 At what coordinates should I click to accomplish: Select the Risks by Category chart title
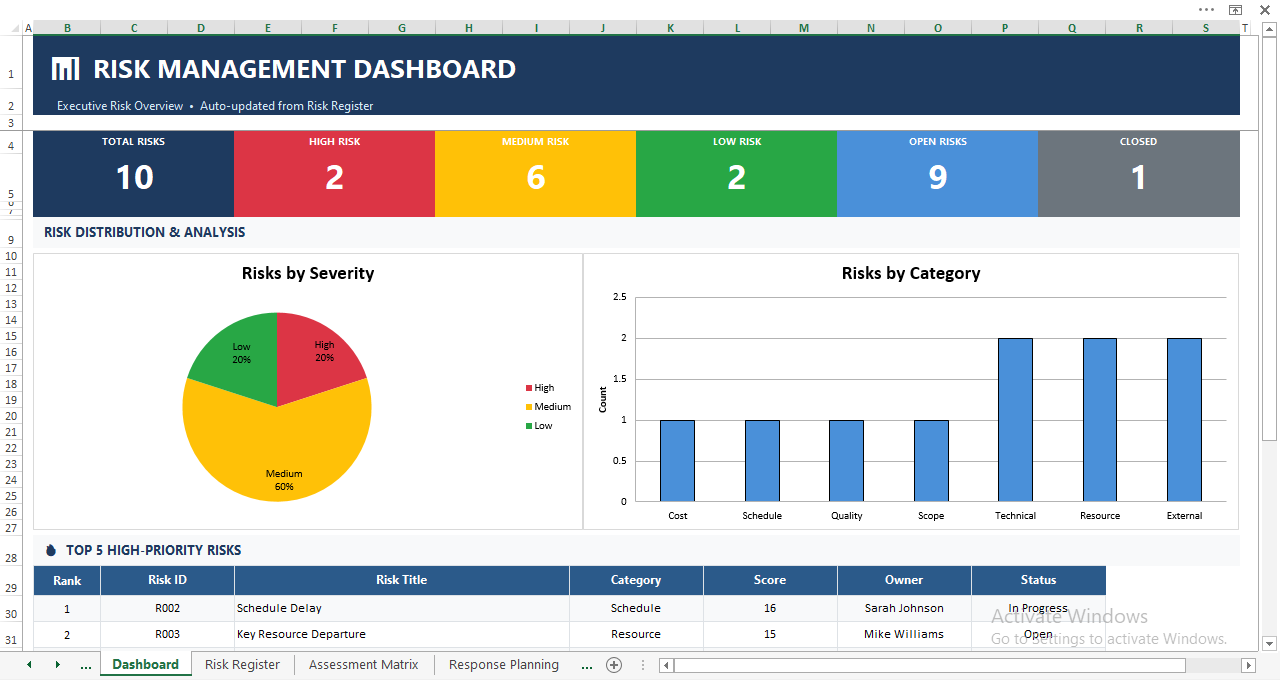point(911,273)
